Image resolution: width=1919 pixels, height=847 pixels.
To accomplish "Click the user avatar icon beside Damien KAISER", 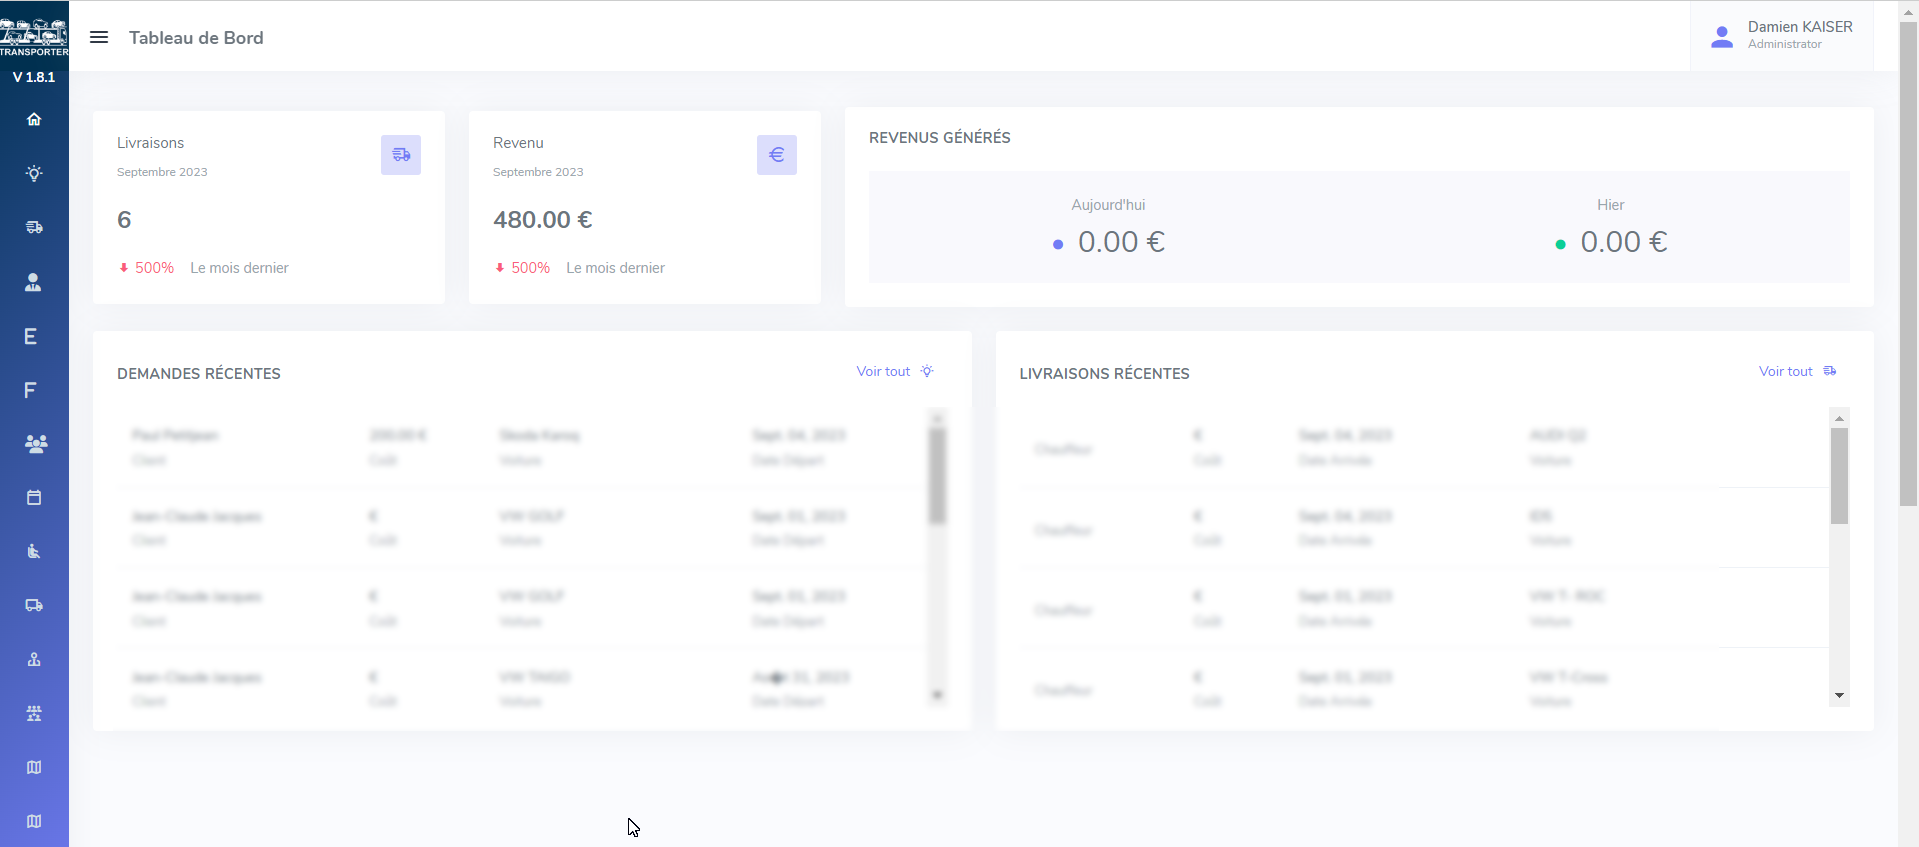I will click(x=1722, y=37).
